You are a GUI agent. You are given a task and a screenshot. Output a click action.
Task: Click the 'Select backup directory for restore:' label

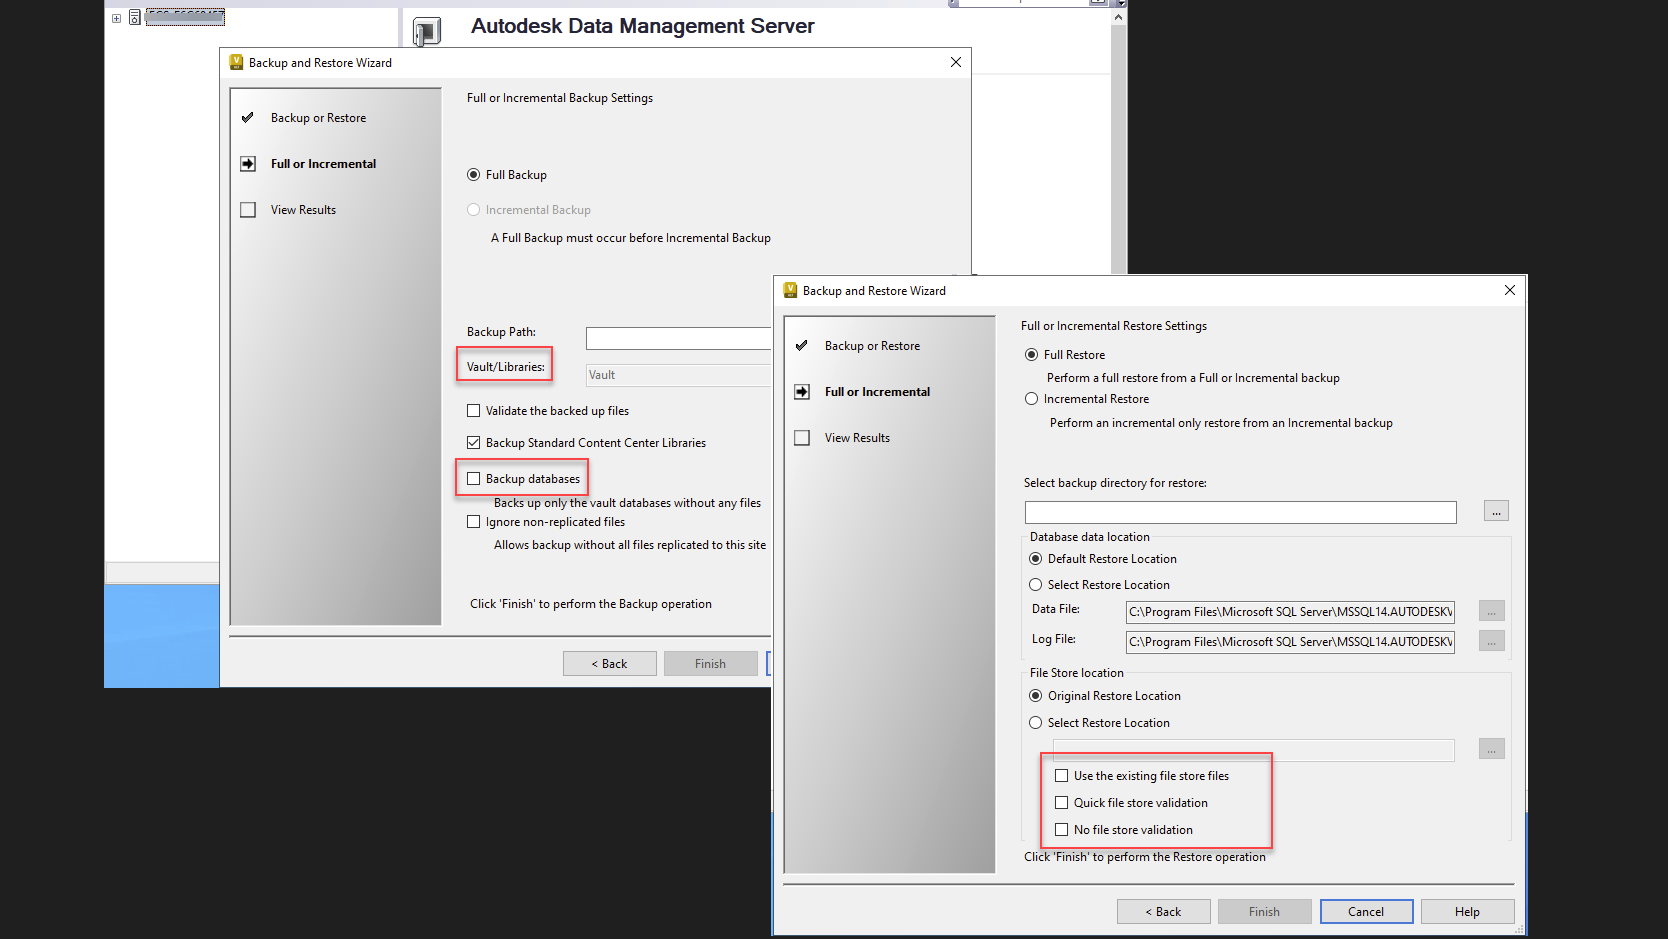(1115, 483)
